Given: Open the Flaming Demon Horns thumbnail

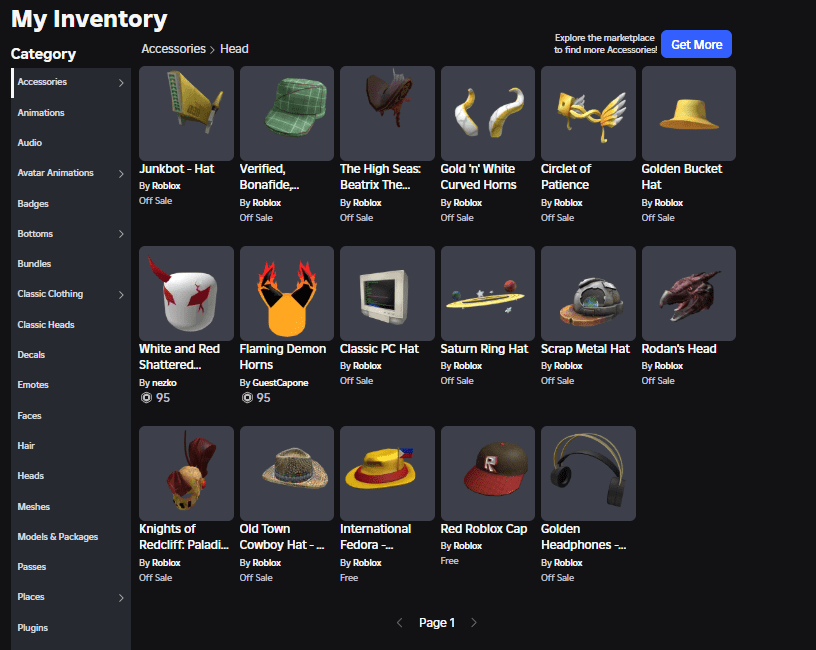Looking at the screenshot, I should [x=287, y=293].
